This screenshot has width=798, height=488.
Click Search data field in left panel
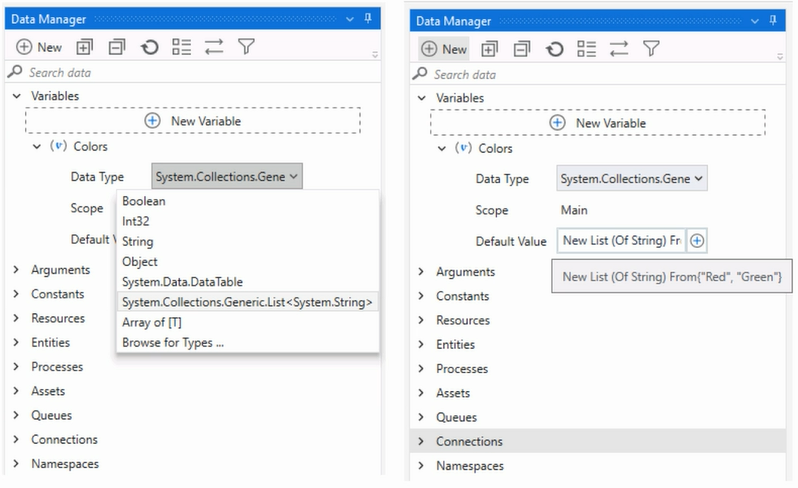click(x=193, y=73)
